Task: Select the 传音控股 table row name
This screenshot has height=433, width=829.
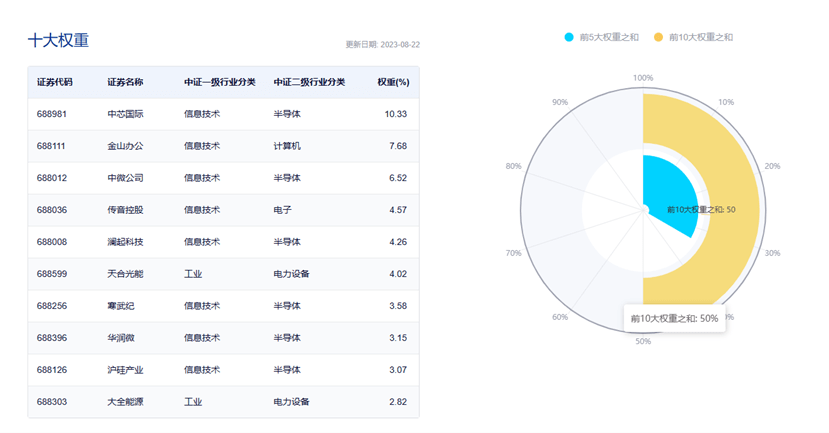Action: point(125,210)
